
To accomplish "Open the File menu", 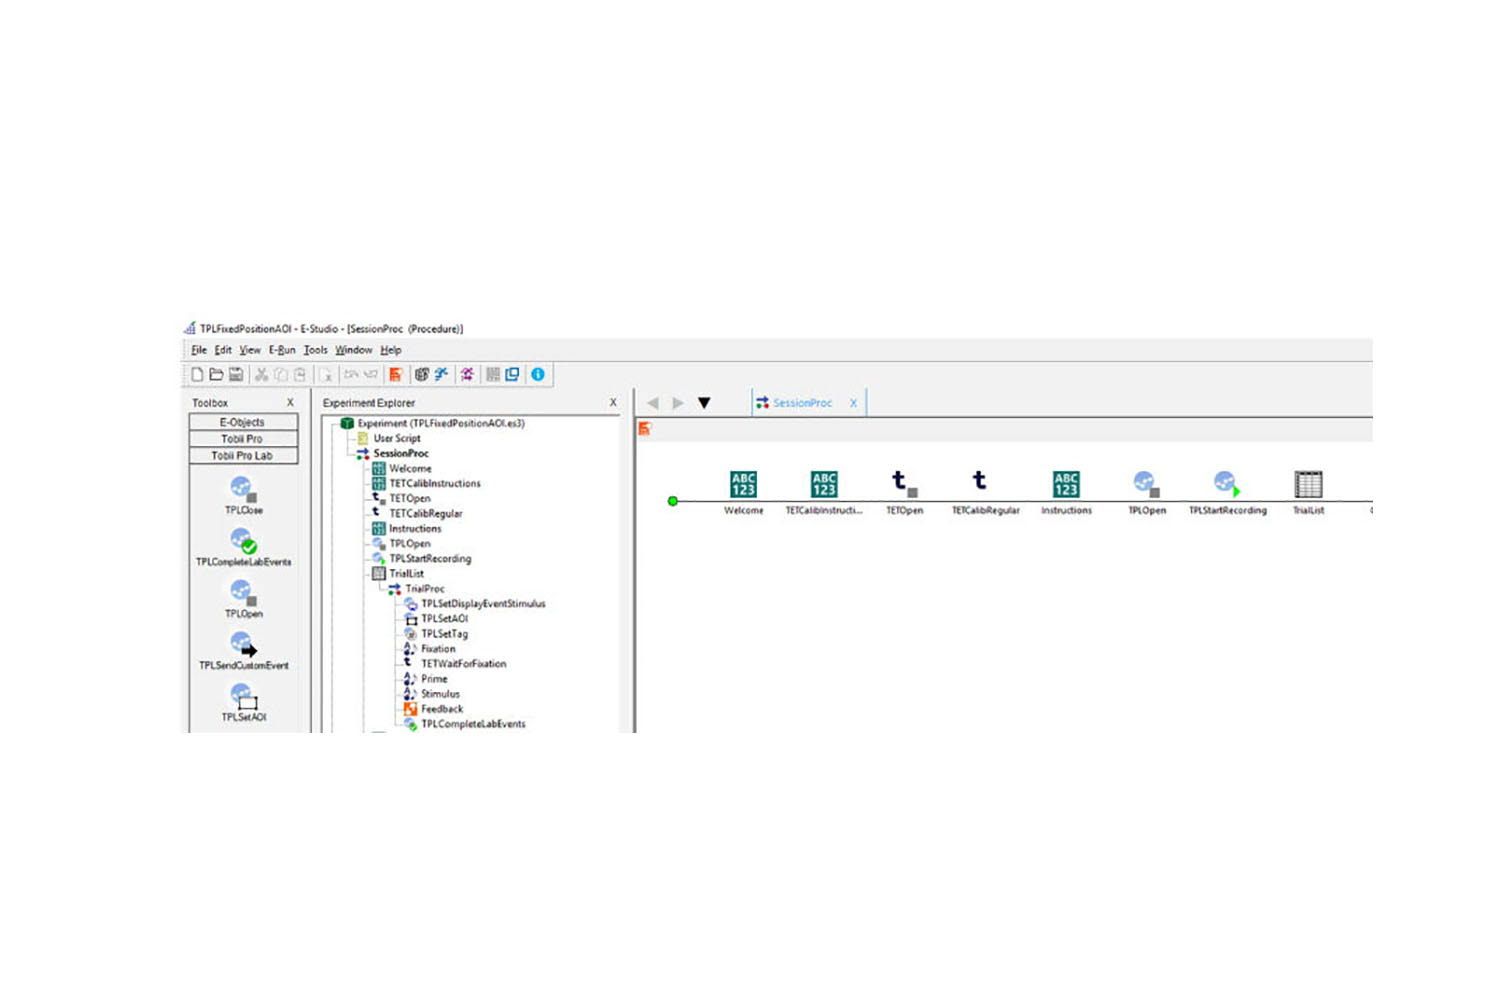I will click(x=199, y=350).
